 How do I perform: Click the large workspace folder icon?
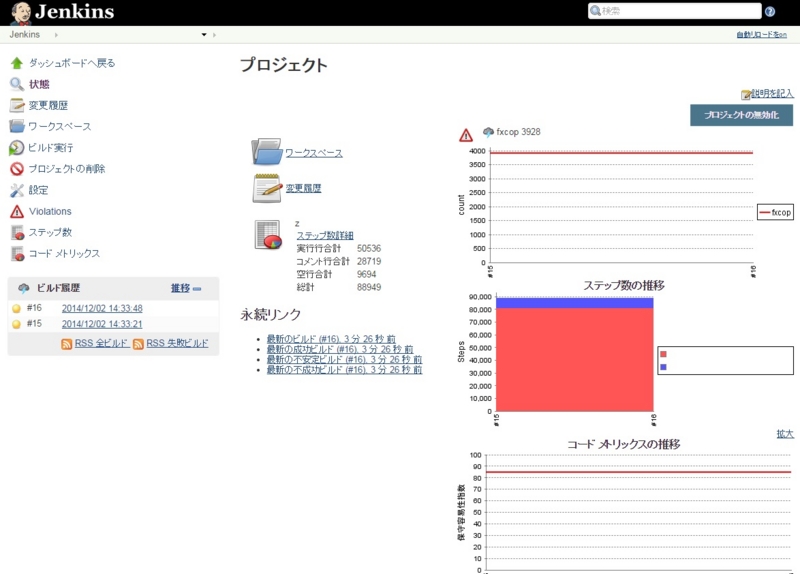tap(267, 152)
